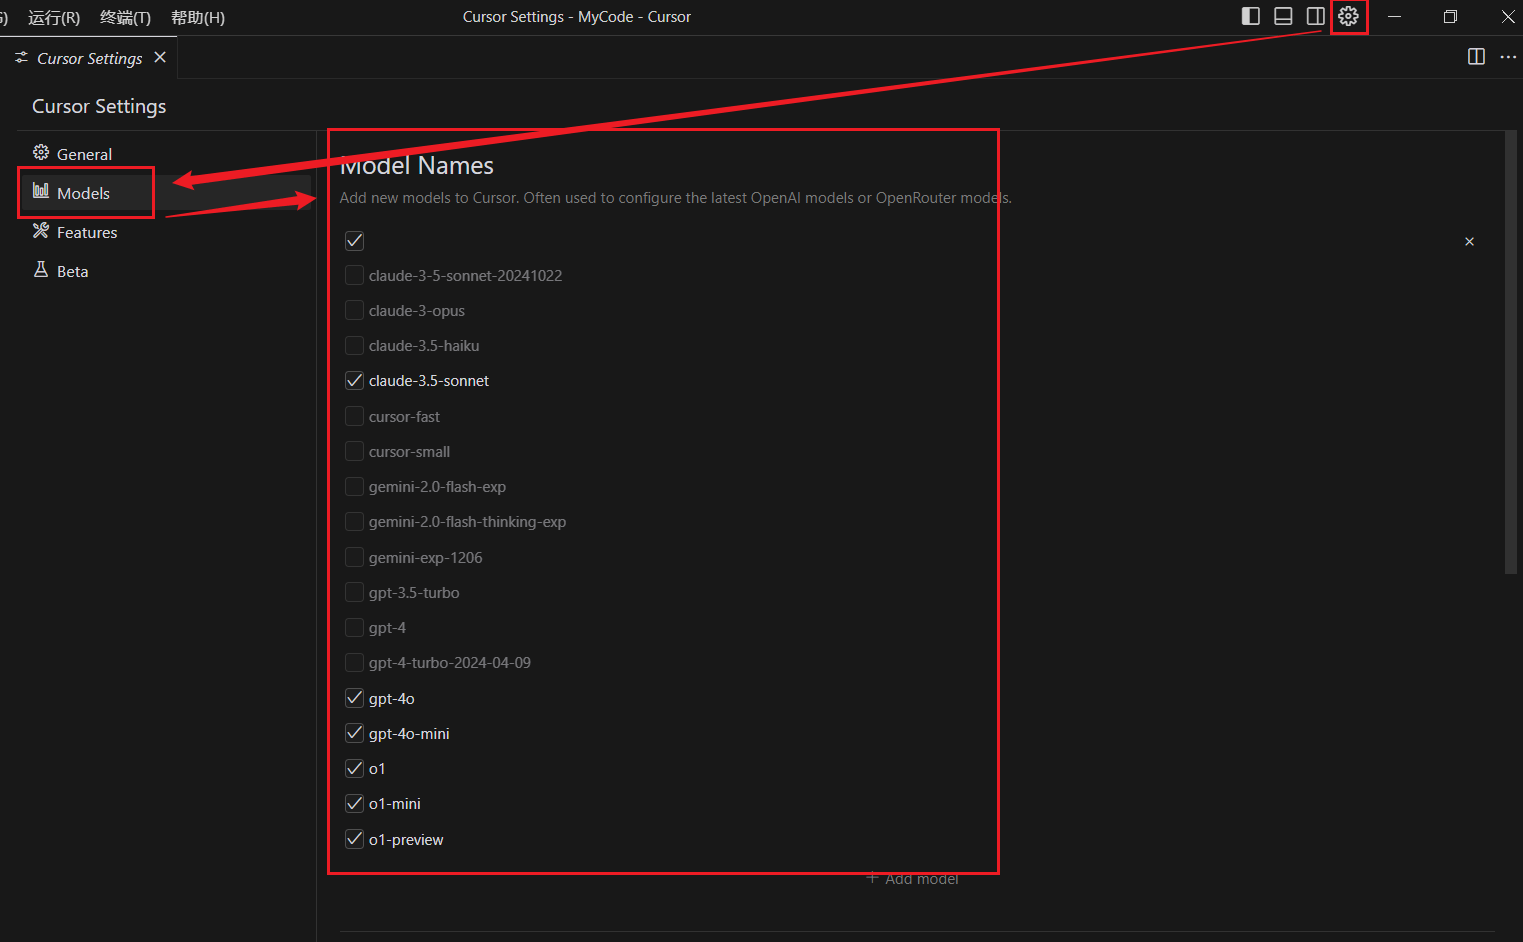Click split editor right icon
The height and width of the screenshot is (942, 1523).
click(x=1476, y=57)
